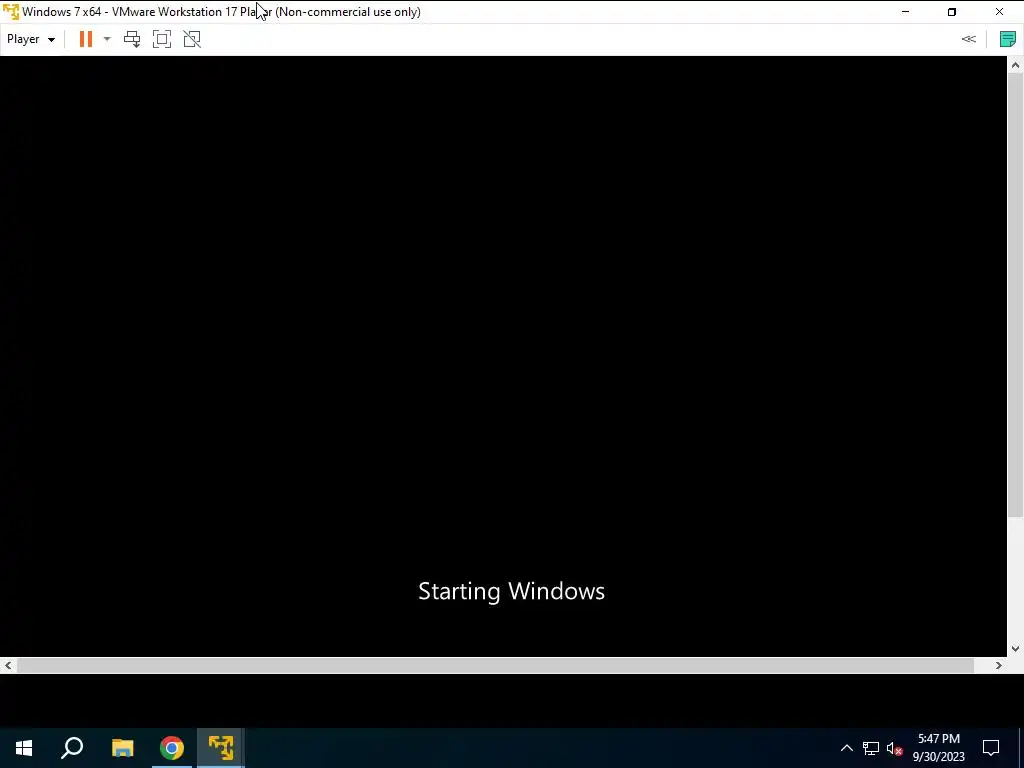Open the notification center icon
The height and width of the screenshot is (768, 1024).
point(991,748)
